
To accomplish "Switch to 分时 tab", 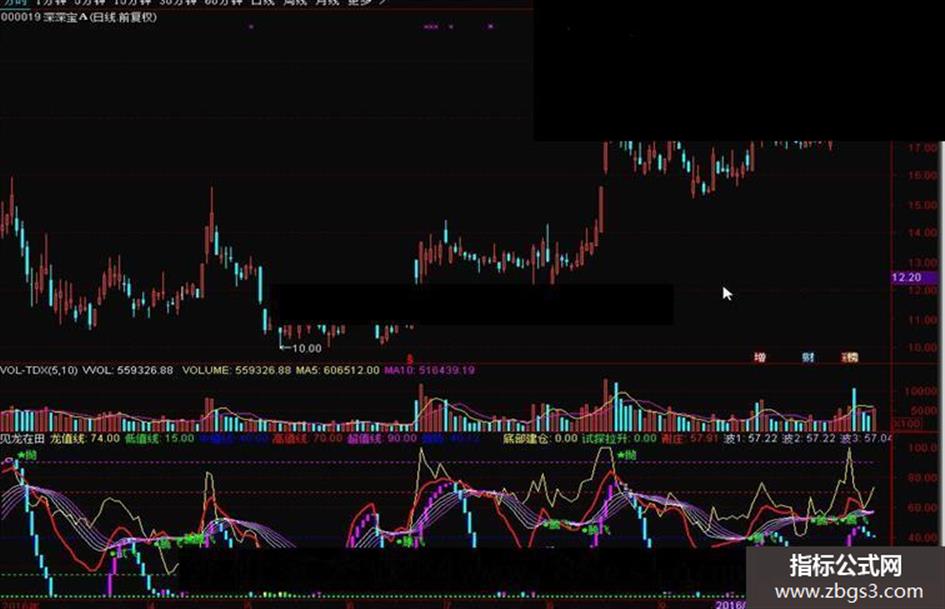I will click(13, 2).
